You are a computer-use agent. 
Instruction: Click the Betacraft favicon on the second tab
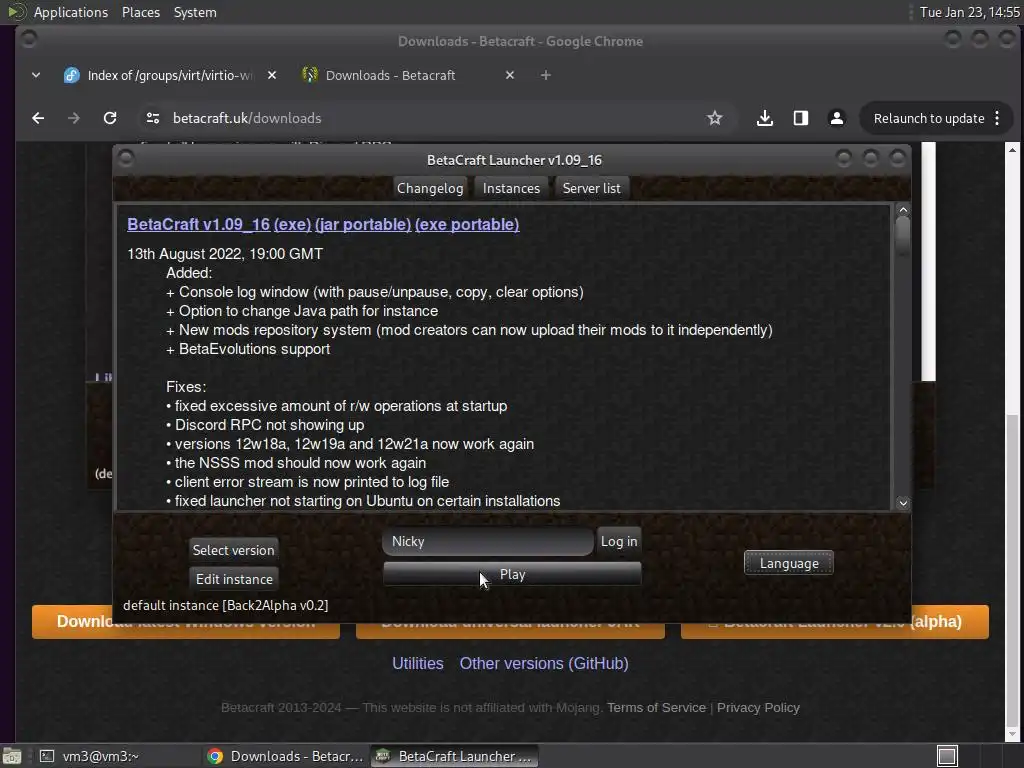tap(310, 75)
